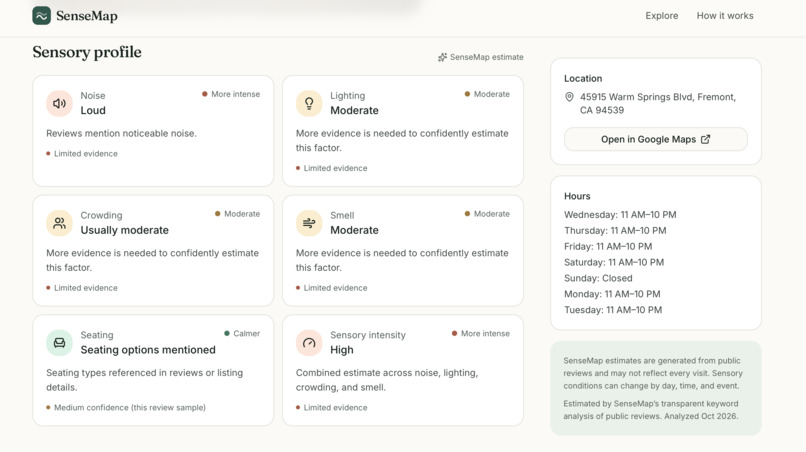Click 'Saturday: 11 AM–10 PM' row

point(614,263)
